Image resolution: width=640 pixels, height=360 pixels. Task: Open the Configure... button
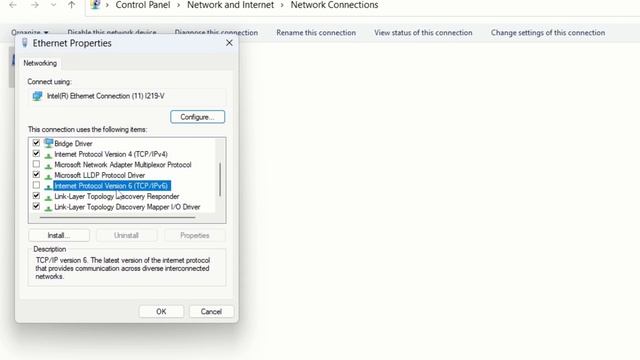(198, 117)
